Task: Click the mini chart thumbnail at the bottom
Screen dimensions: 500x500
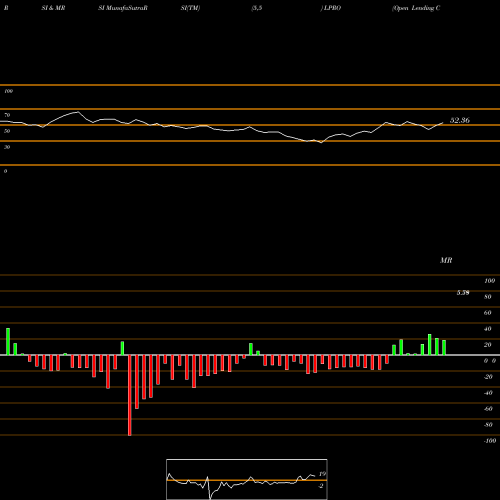Action: tap(247, 479)
